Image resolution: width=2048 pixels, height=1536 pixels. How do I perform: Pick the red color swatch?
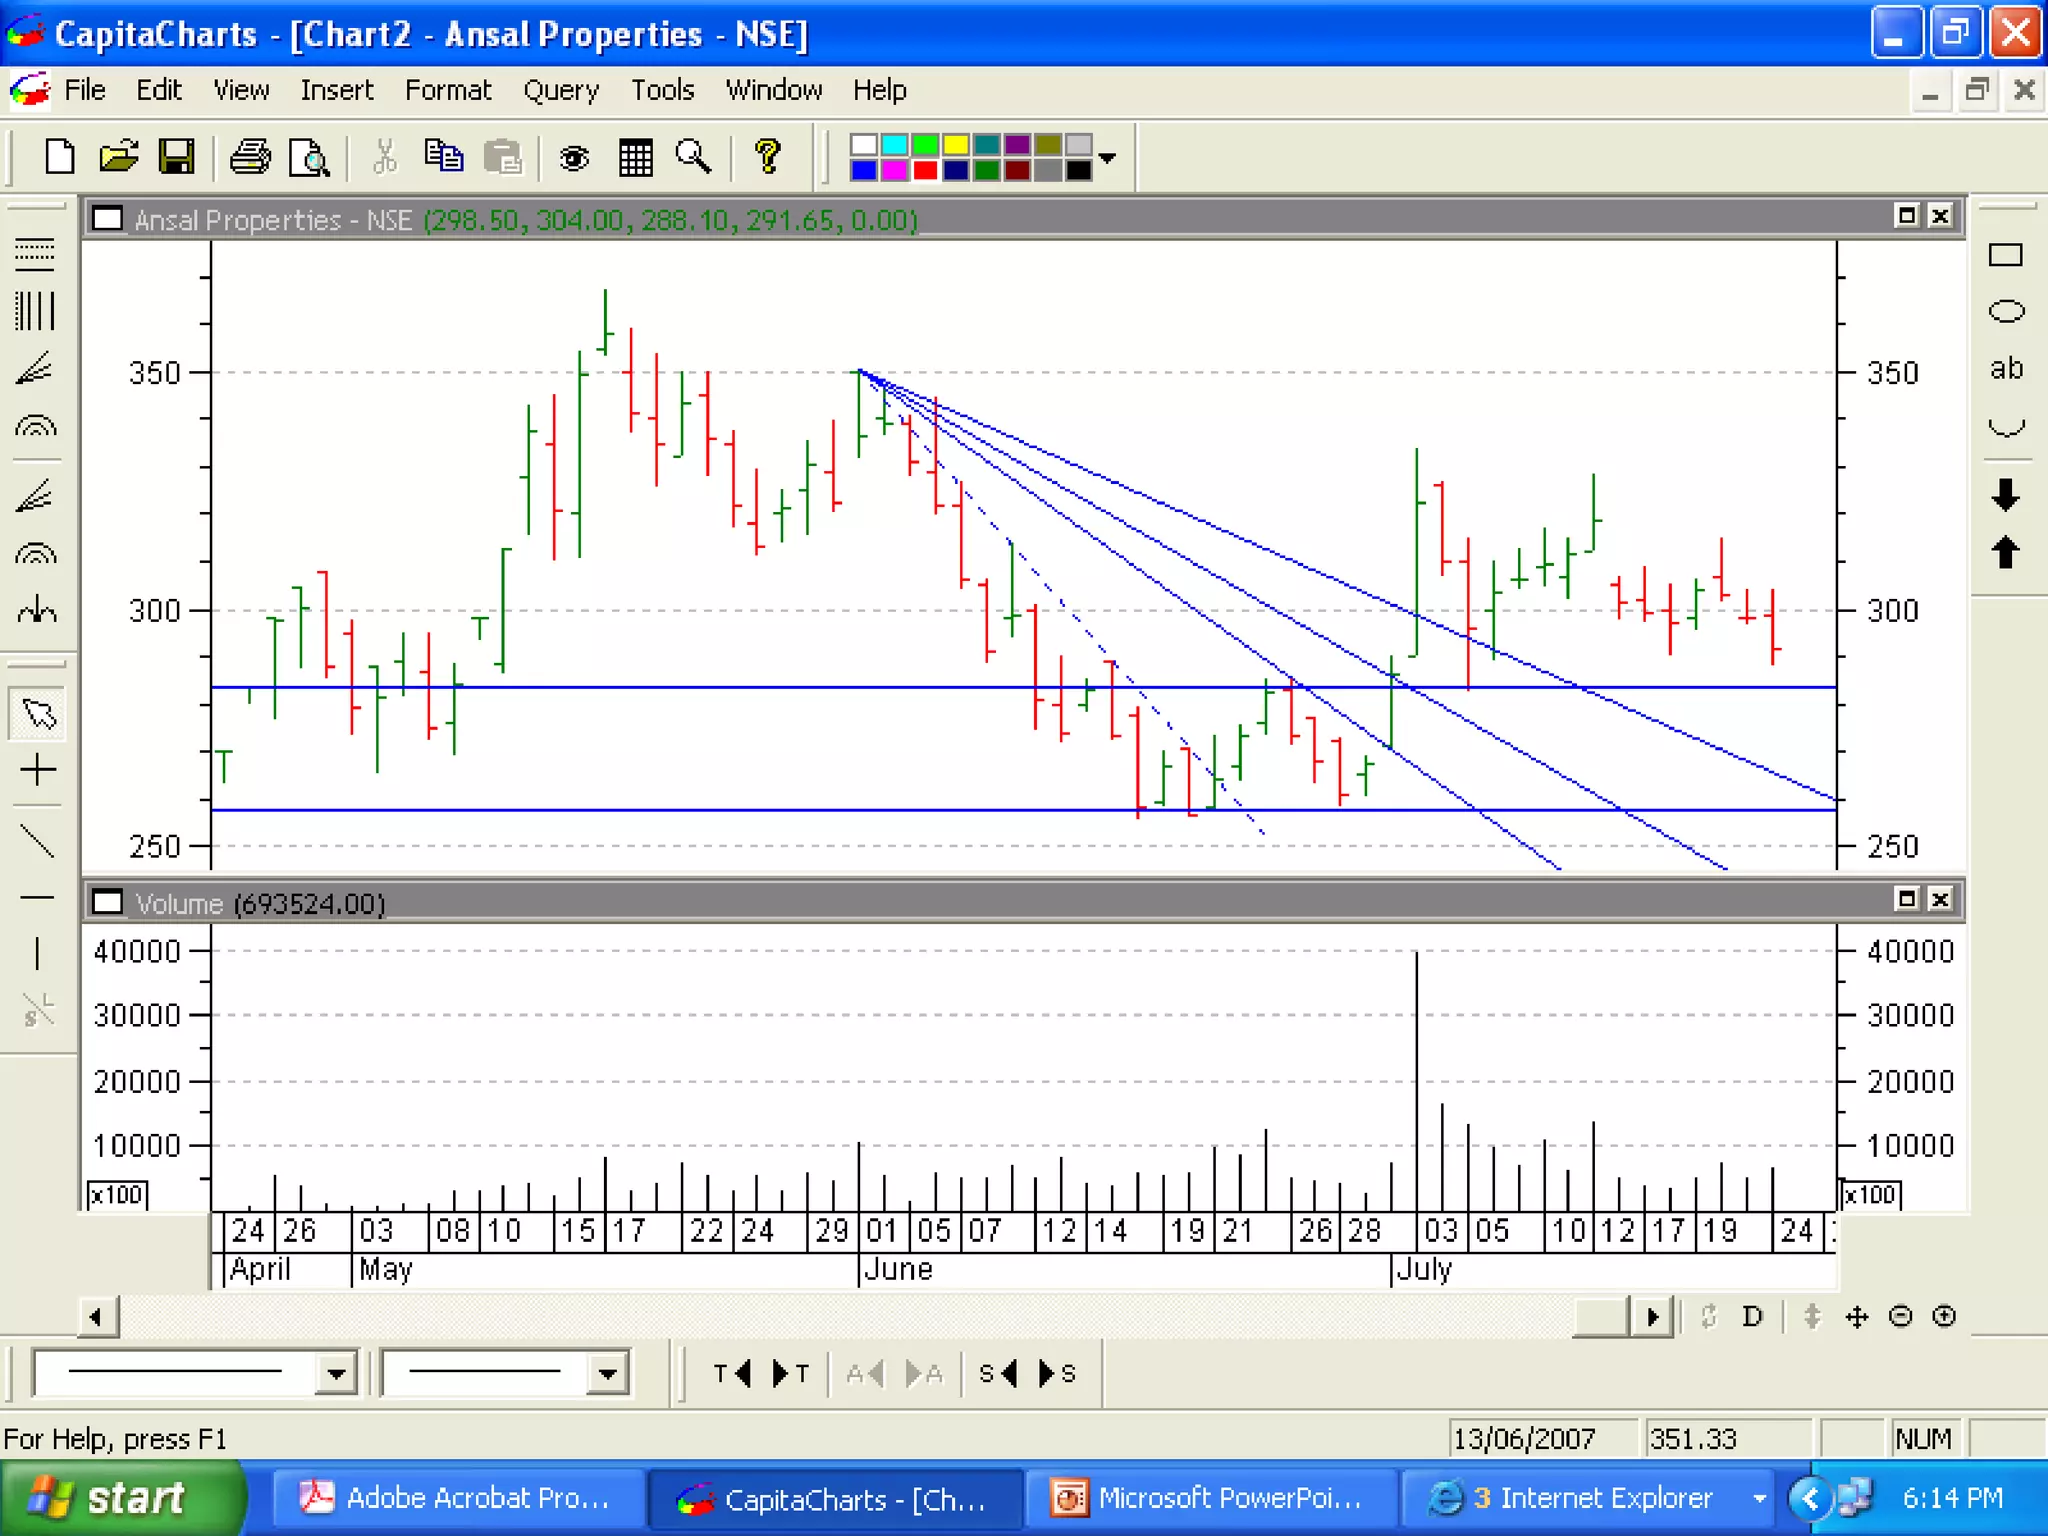[925, 171]
